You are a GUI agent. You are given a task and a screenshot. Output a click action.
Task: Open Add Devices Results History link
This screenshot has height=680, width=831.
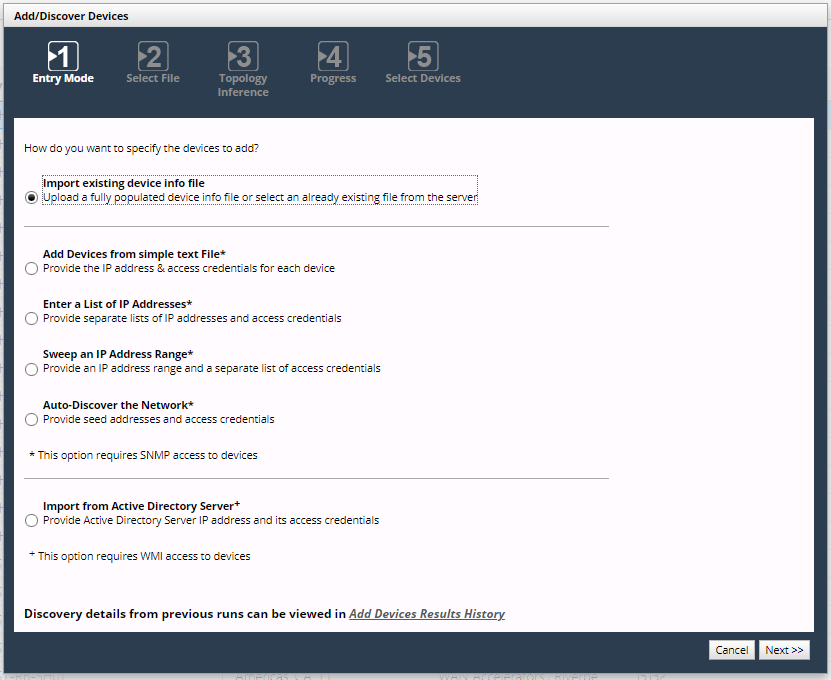click(427, 614)
